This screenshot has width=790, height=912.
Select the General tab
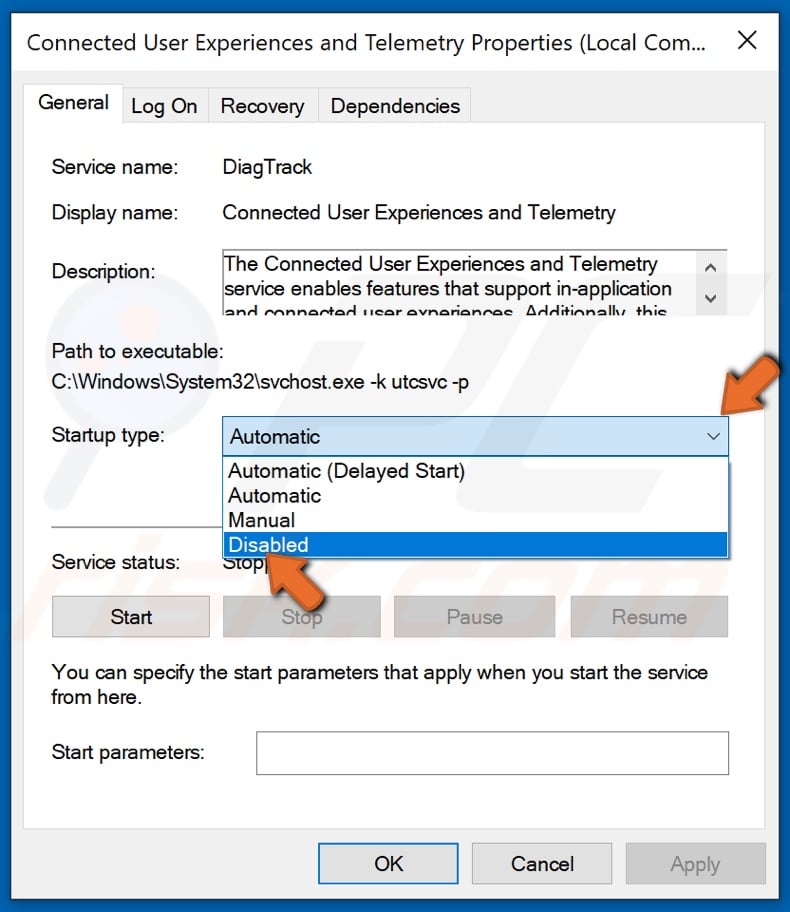[72, 102]
